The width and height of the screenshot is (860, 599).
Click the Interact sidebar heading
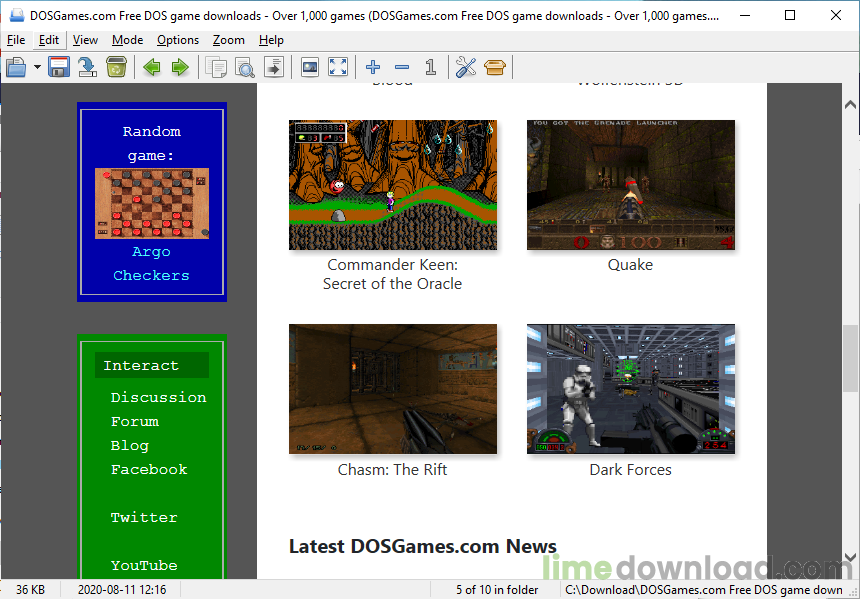point(152,365)
